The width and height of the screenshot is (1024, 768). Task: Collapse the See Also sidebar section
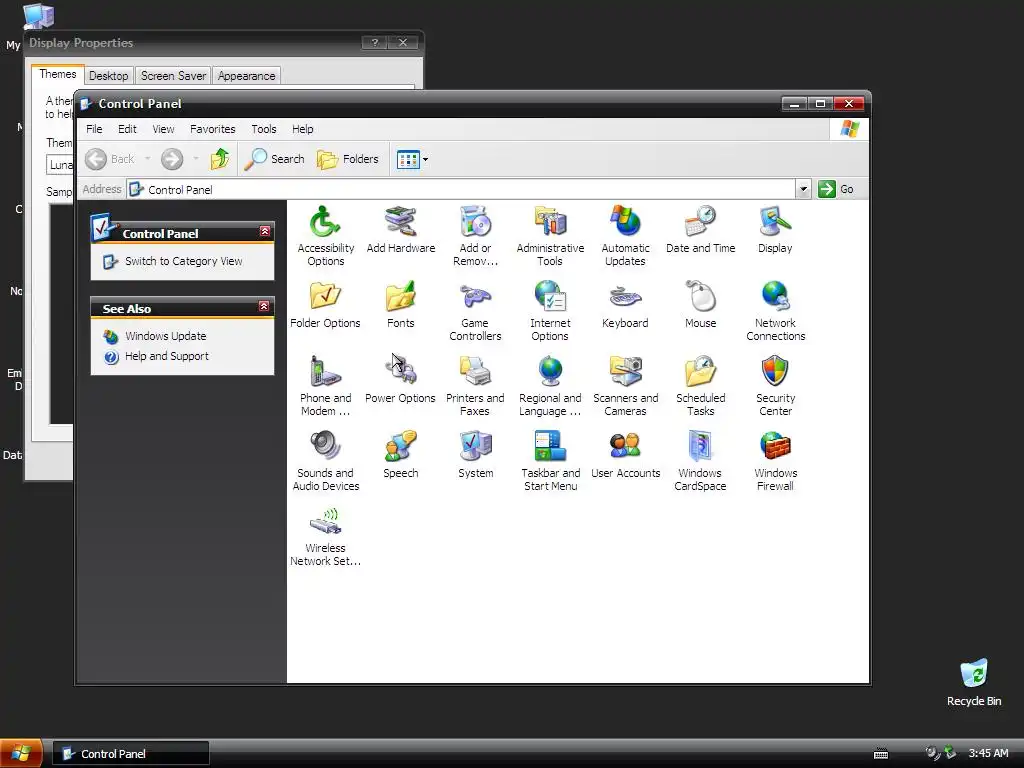264,306
